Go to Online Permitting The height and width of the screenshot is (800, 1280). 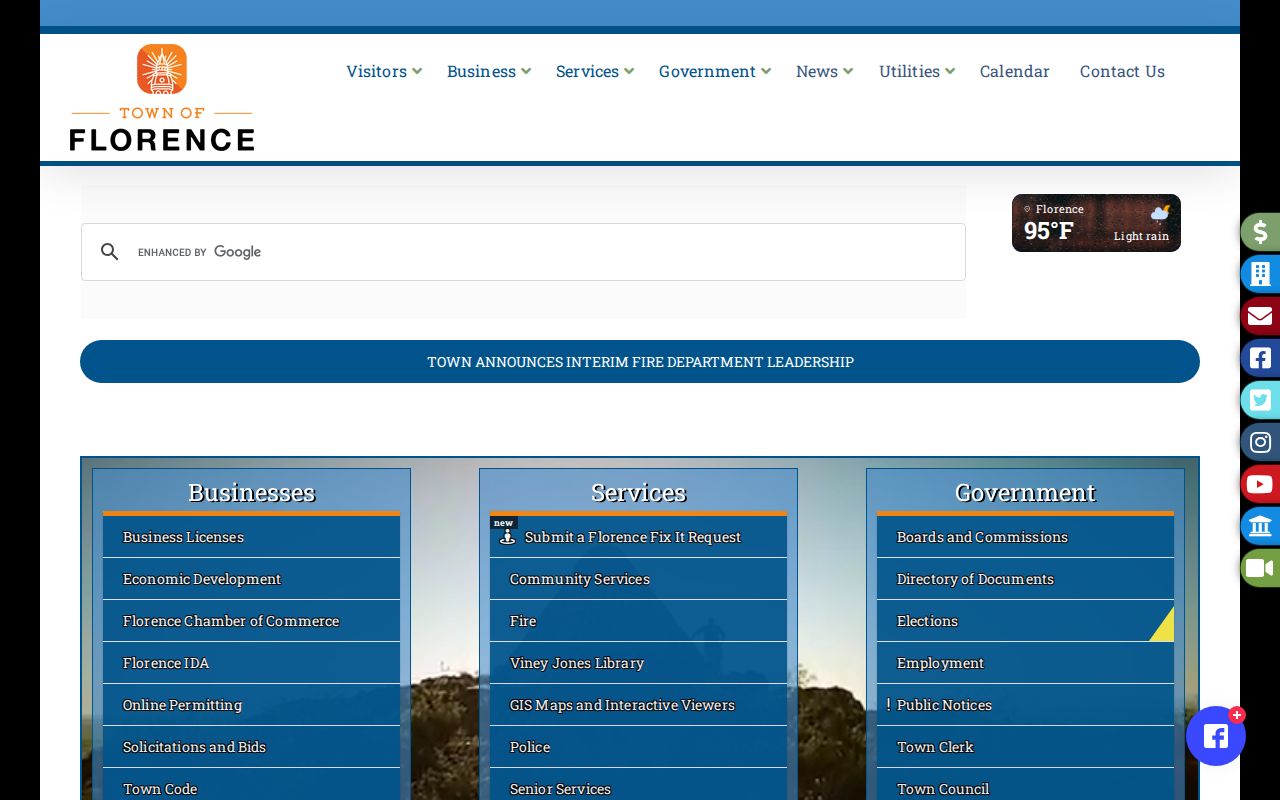tap(251, 705)
